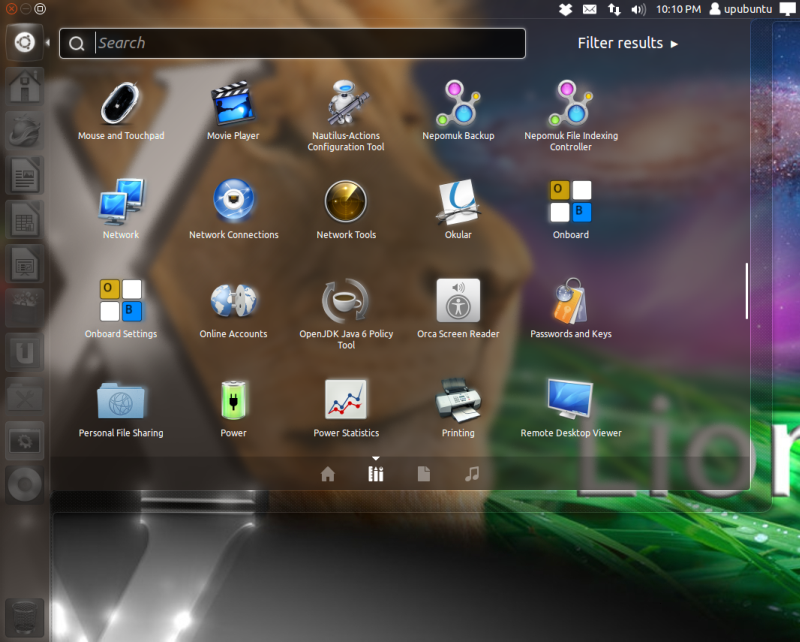Open Orca Screen Reader

pos(458,308)
